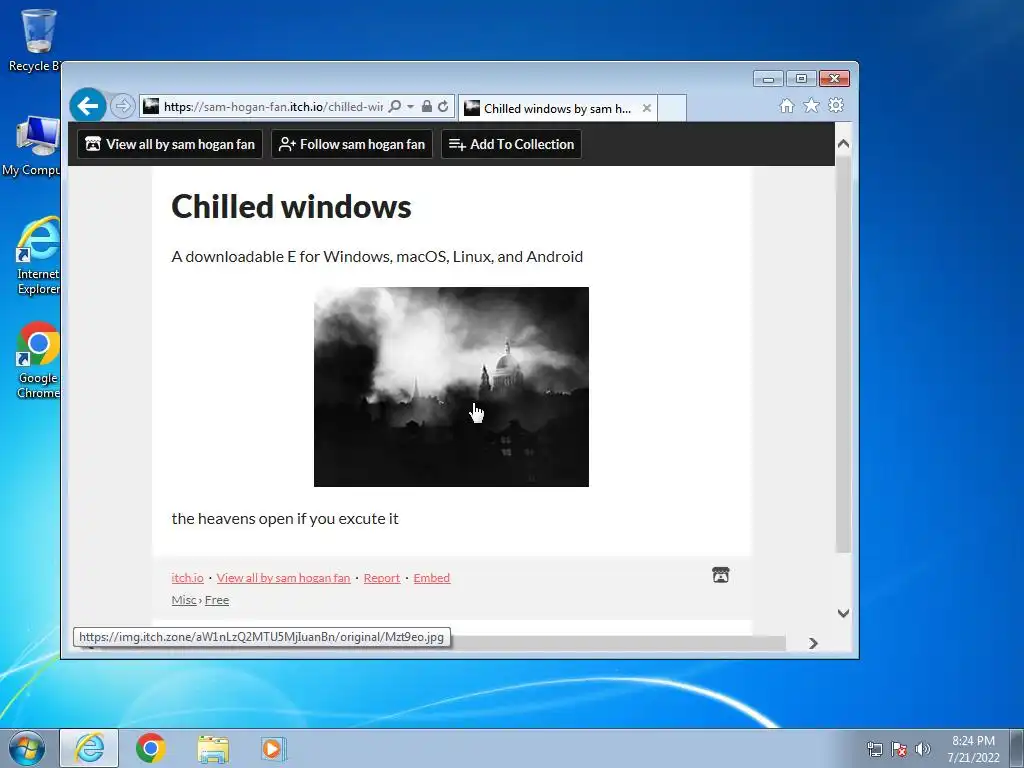Open the Windows Start menu orb
The width and height of the screenshot is (1024, 768).
coord(27,748)
